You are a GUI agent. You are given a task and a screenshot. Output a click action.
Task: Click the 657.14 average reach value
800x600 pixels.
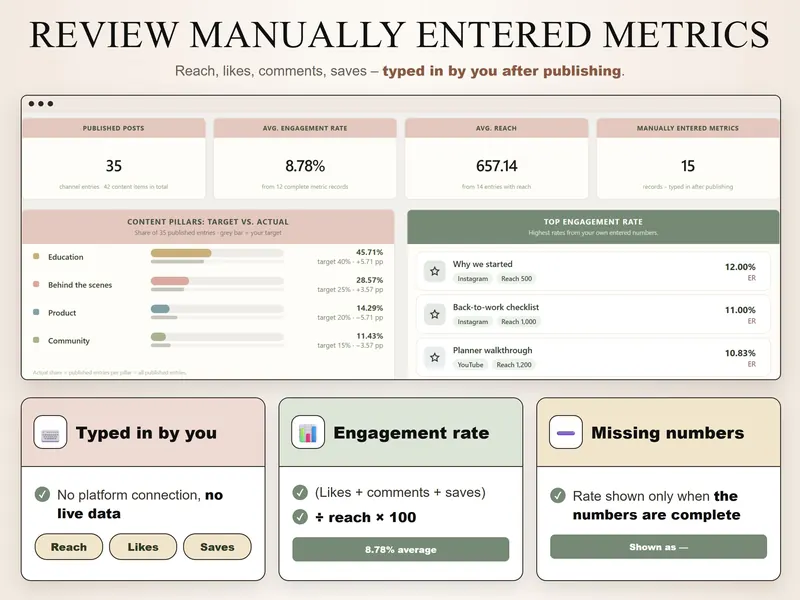496,166
